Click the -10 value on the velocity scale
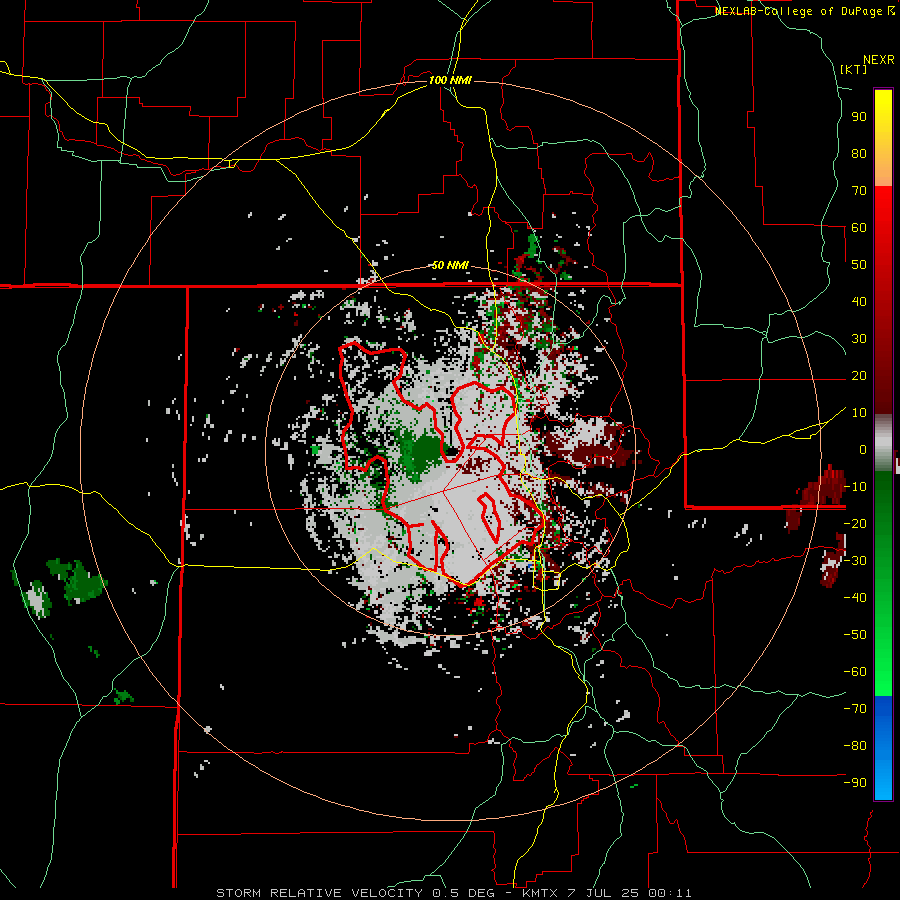 (x=855, y=487)
